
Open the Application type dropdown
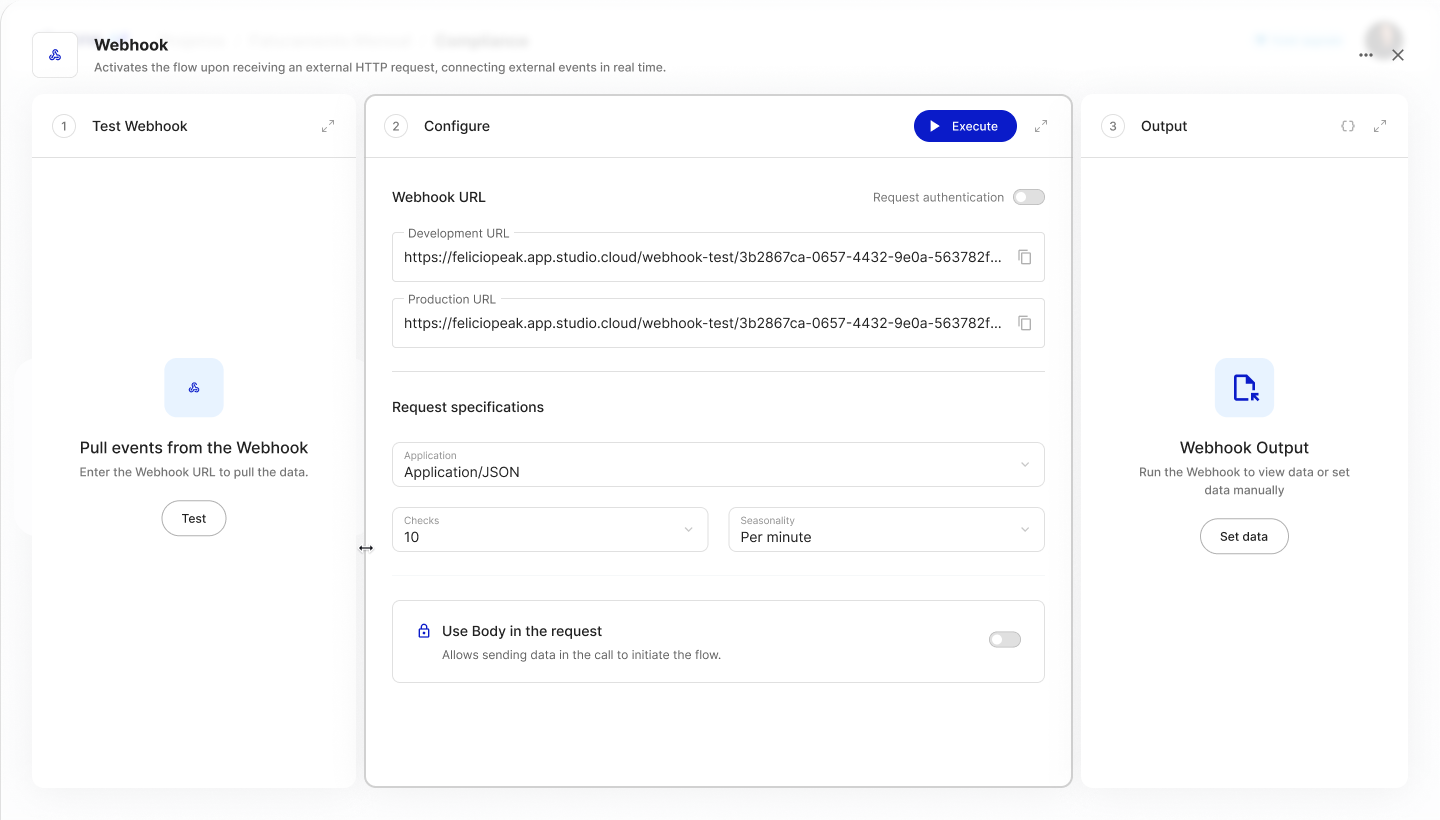tap(718, 465)
